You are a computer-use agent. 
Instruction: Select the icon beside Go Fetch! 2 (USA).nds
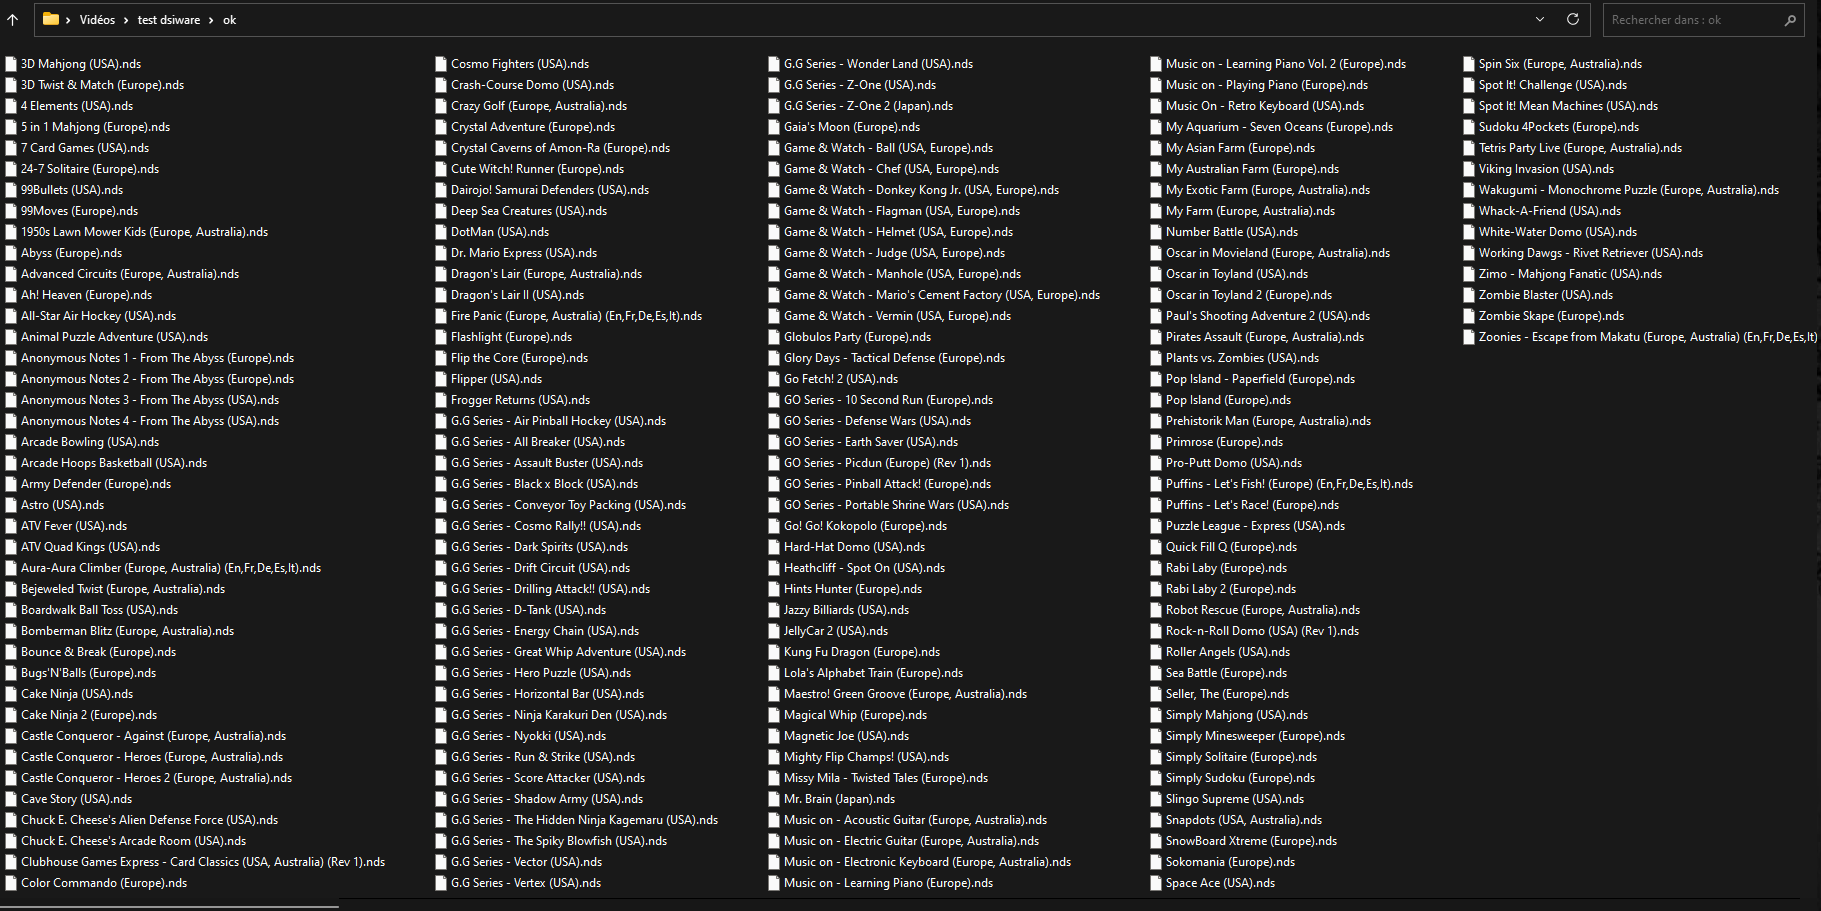pyautogui.click(x=774, y=379)
